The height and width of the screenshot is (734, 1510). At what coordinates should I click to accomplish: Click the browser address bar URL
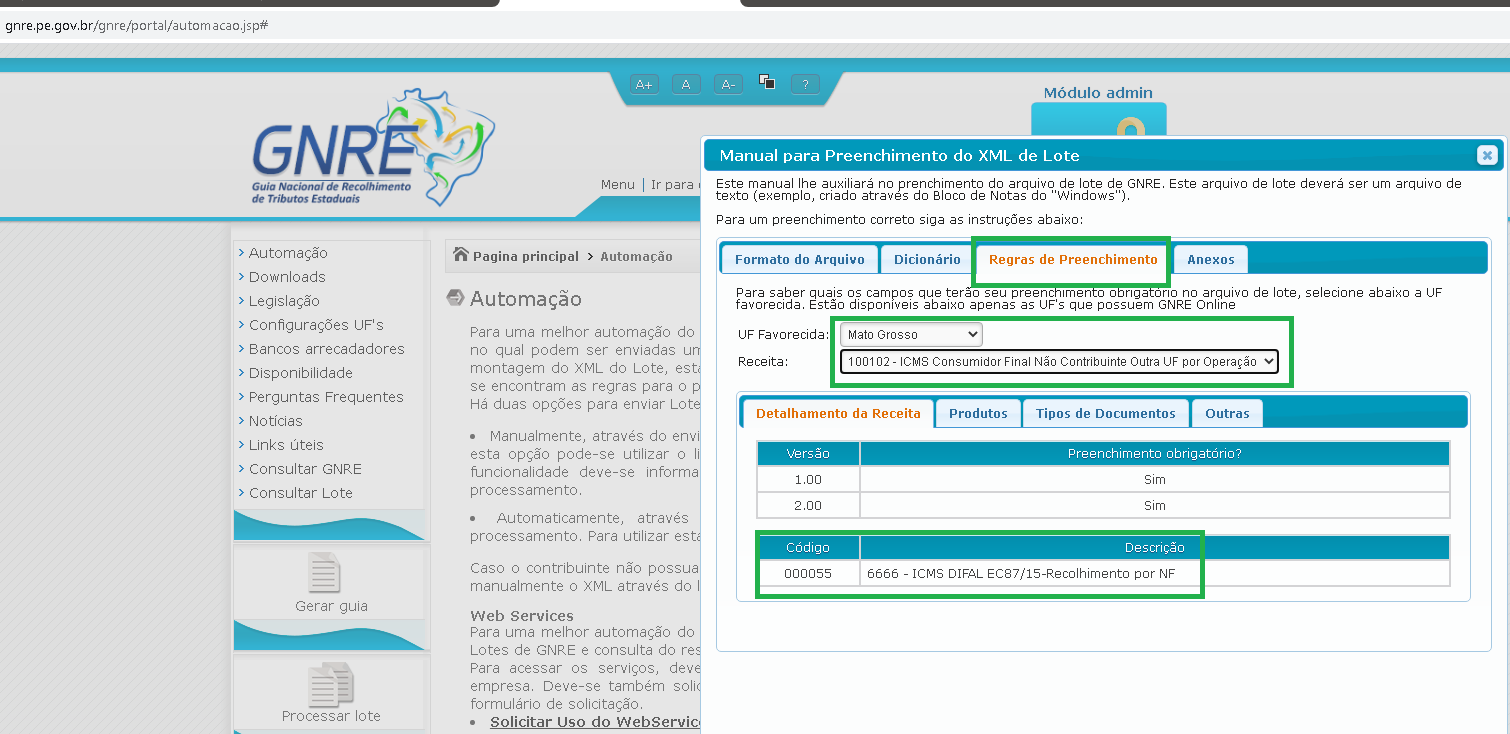(x=136, y=24)
